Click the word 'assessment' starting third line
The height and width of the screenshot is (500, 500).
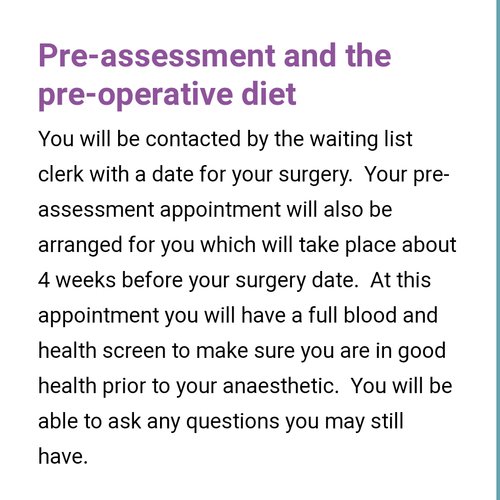[96, 210]
